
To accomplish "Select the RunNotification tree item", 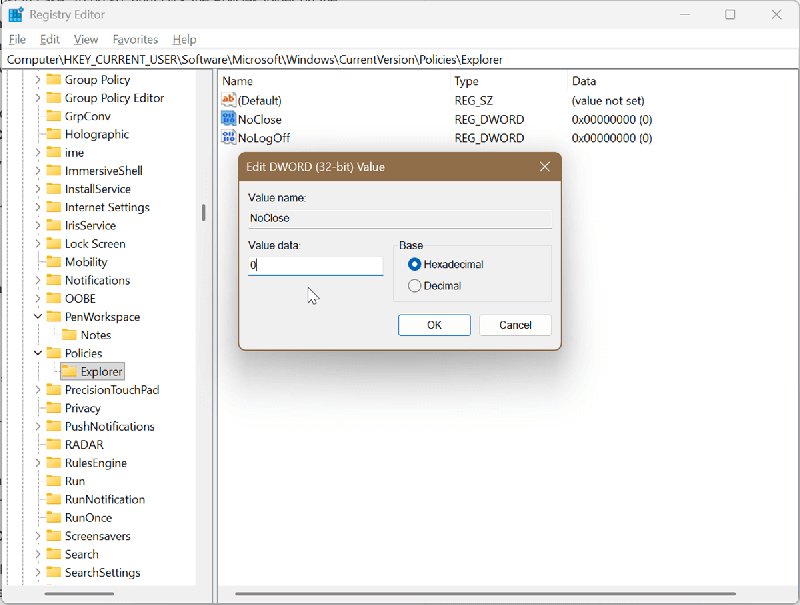I will (x=105, y=499).
